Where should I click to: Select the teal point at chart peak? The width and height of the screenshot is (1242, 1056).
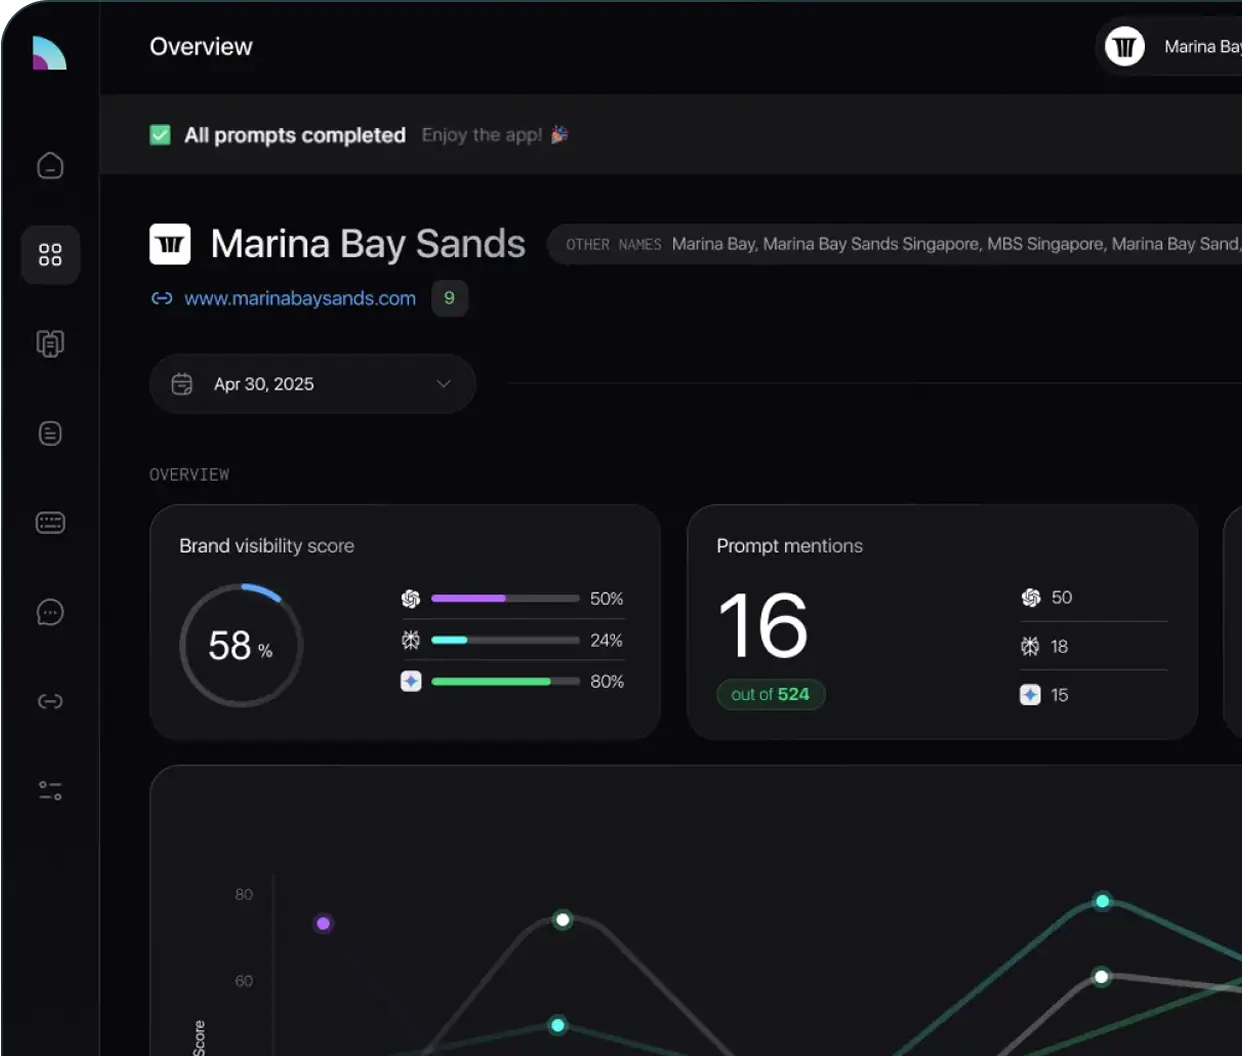(1103, 901)
